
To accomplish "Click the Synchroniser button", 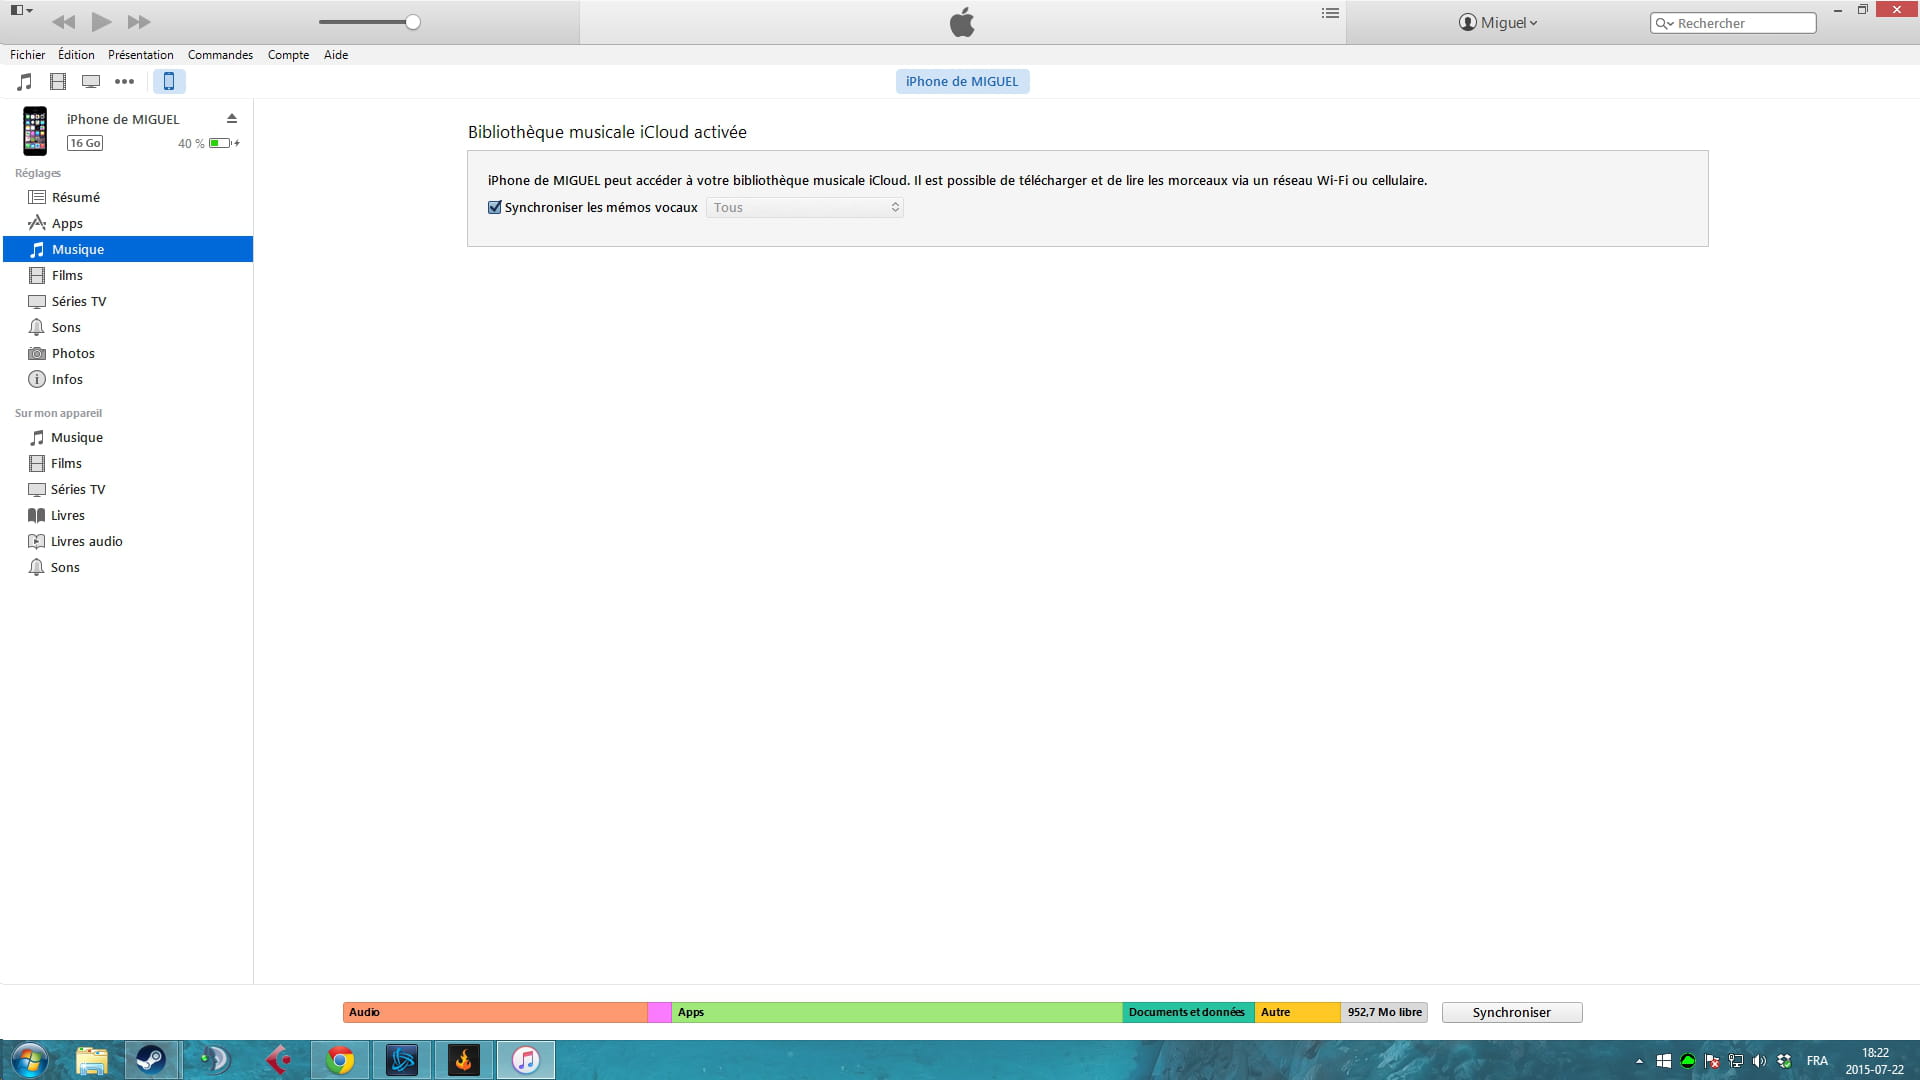I will tap(1511, 1012).
